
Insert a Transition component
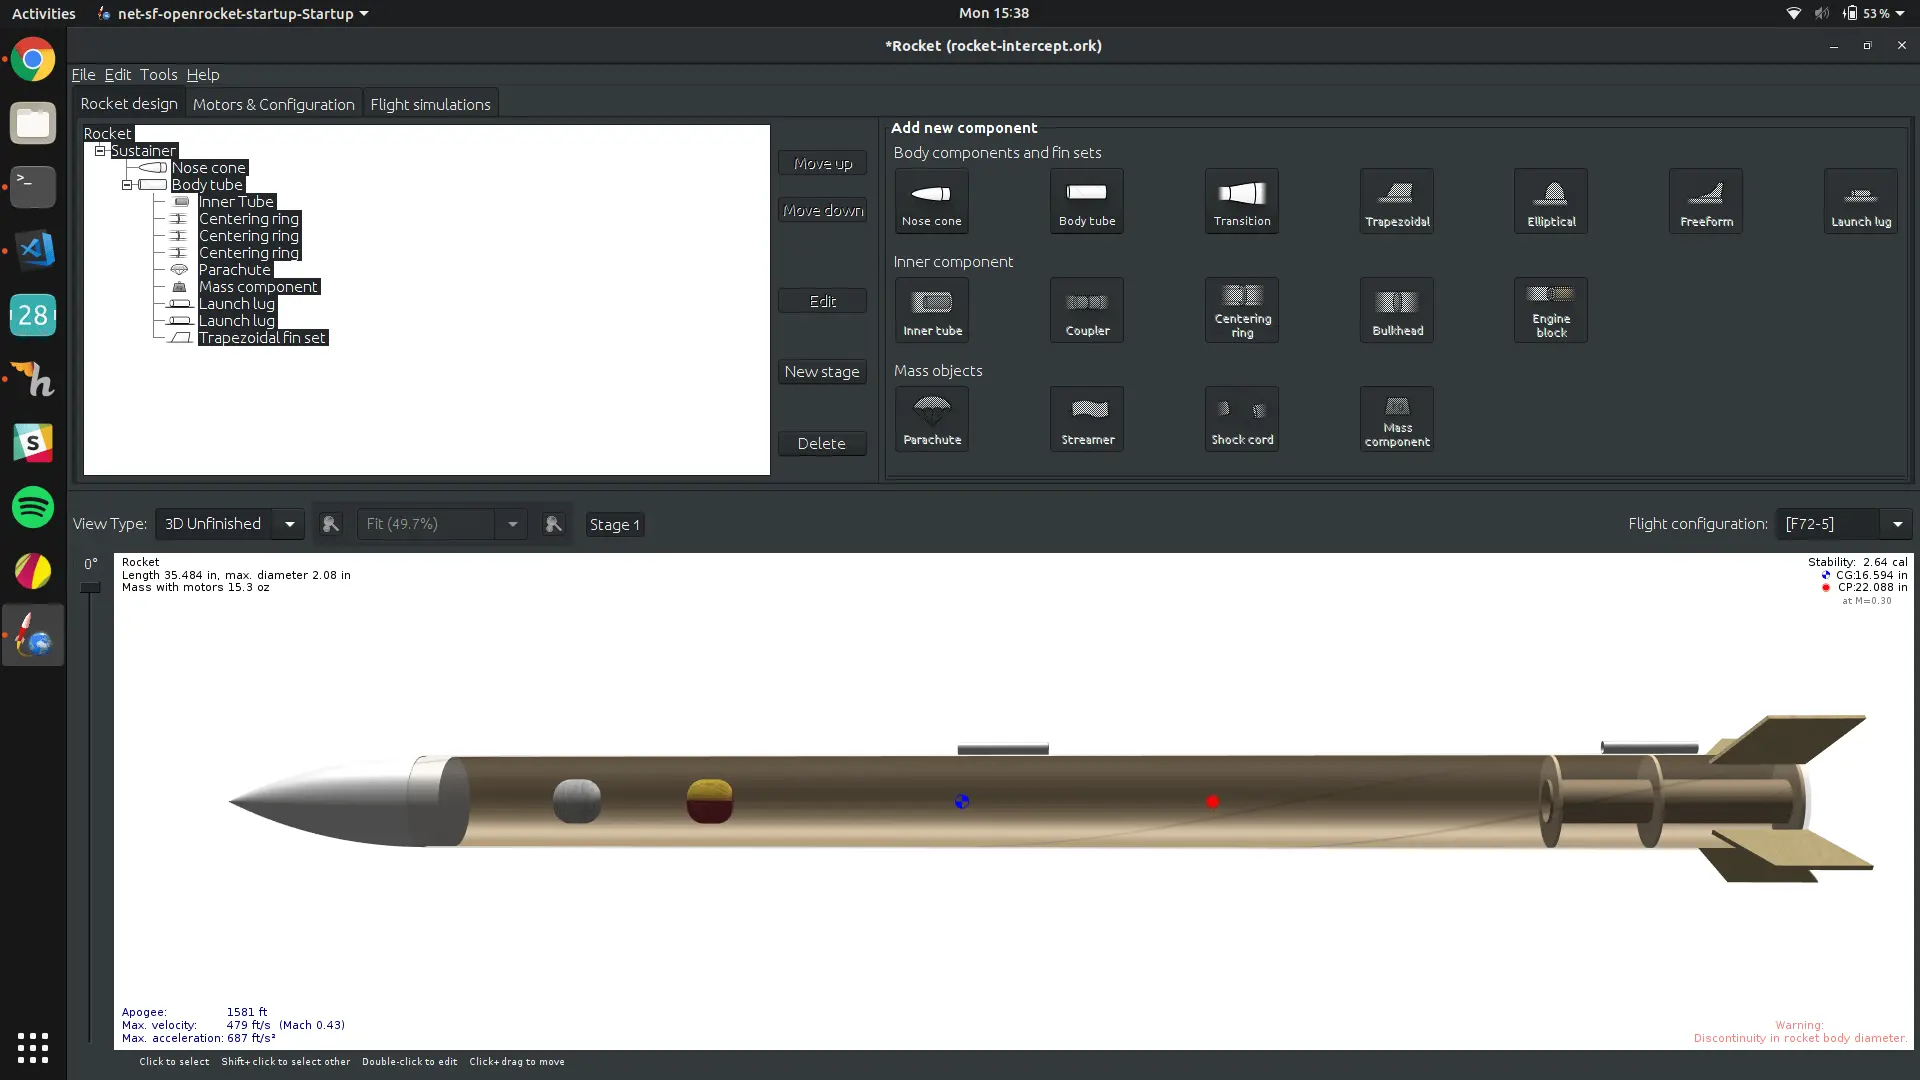coord(1241,201)
